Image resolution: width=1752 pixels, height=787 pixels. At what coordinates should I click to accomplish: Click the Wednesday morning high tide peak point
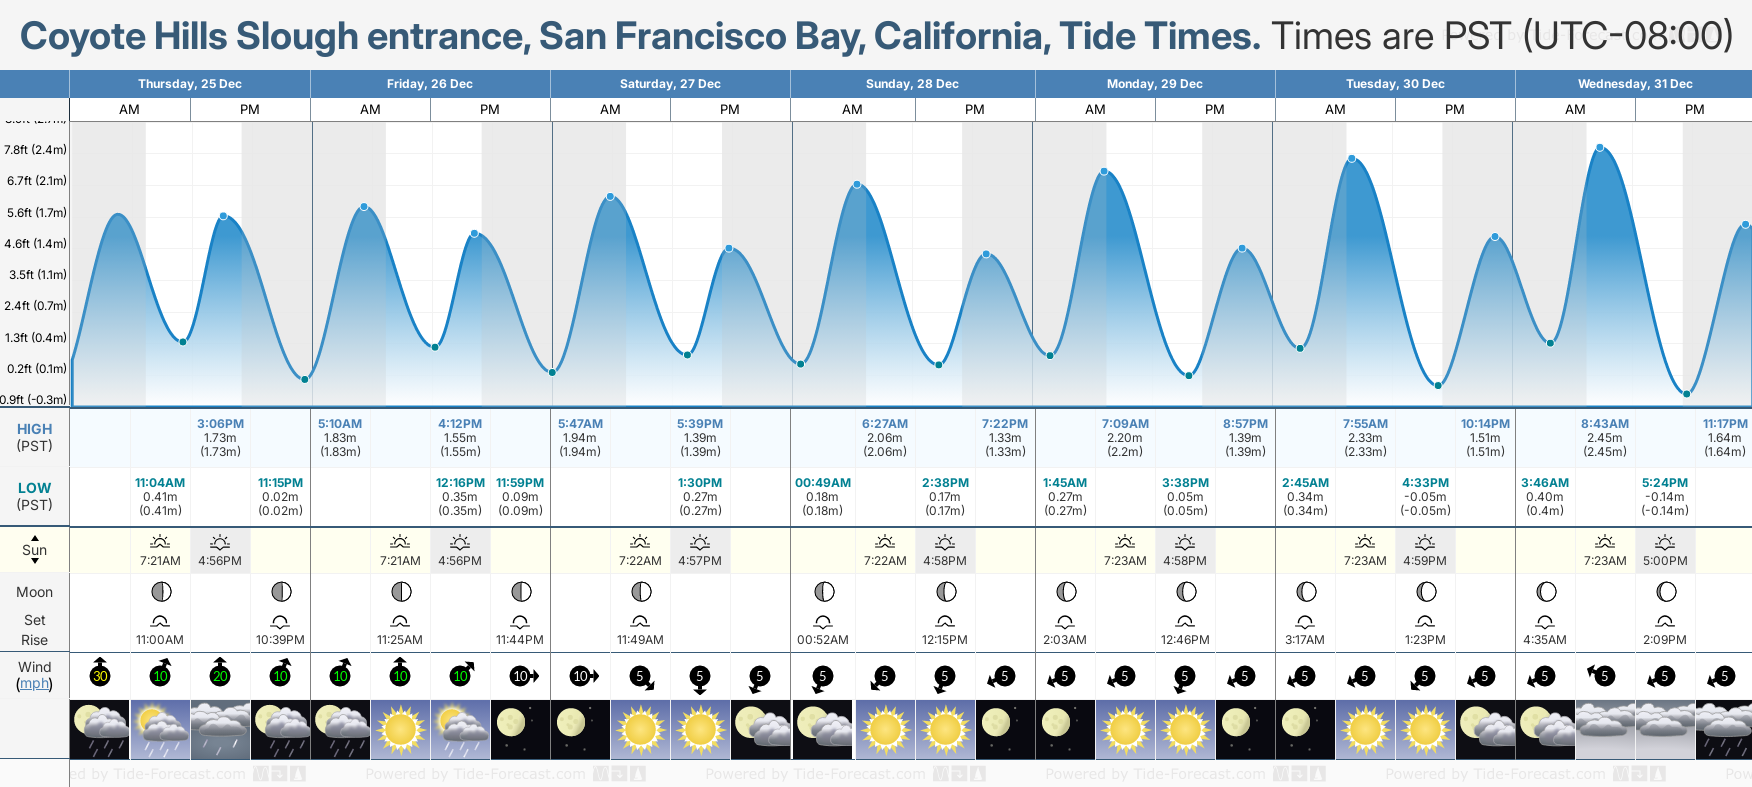(1601, 148)
